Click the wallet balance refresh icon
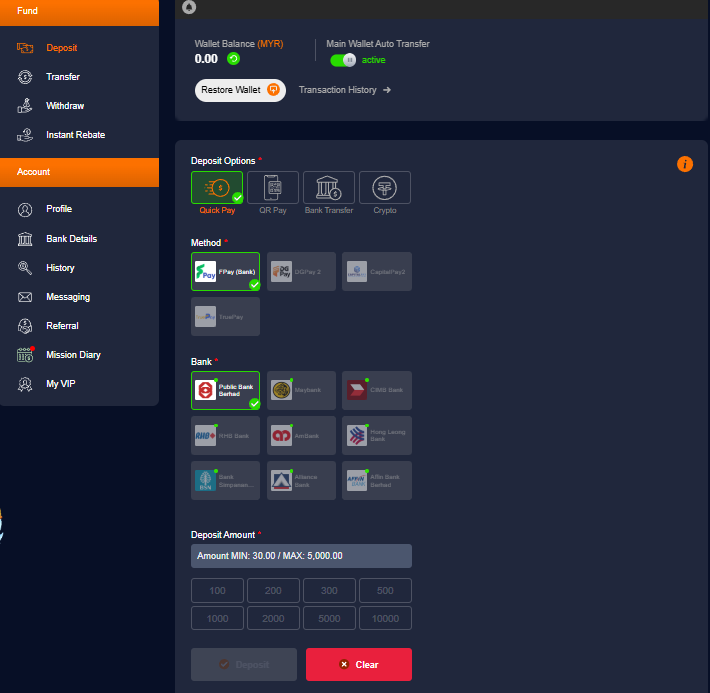Viewport: 710px width, 693px height. [x=233, y=59]
